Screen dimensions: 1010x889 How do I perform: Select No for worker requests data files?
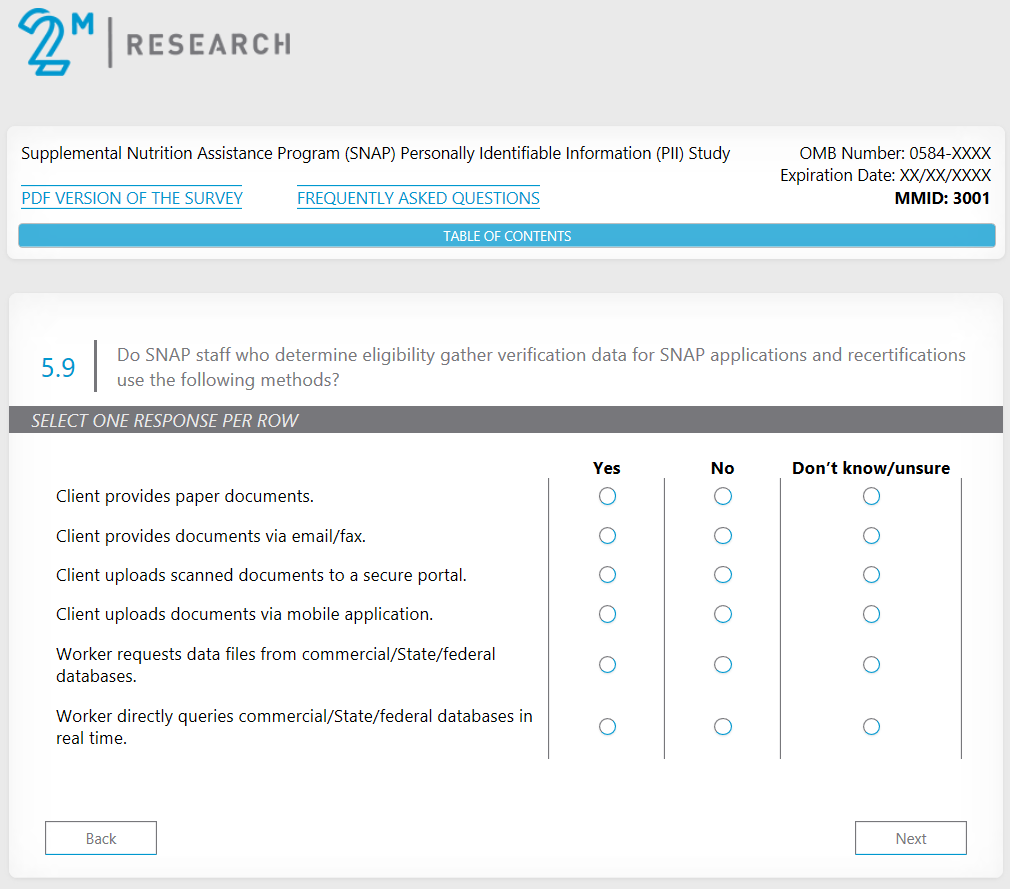click(723, 665)
